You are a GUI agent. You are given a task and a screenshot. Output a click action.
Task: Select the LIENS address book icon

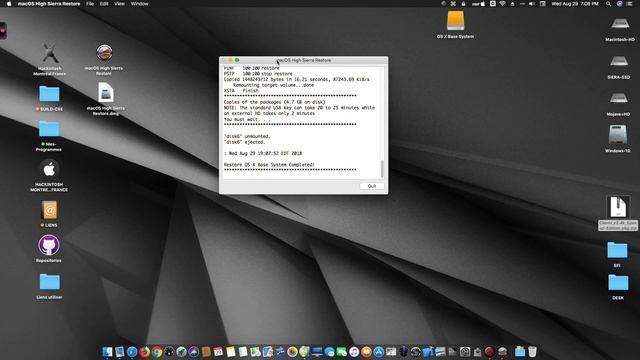click(49, 210)
